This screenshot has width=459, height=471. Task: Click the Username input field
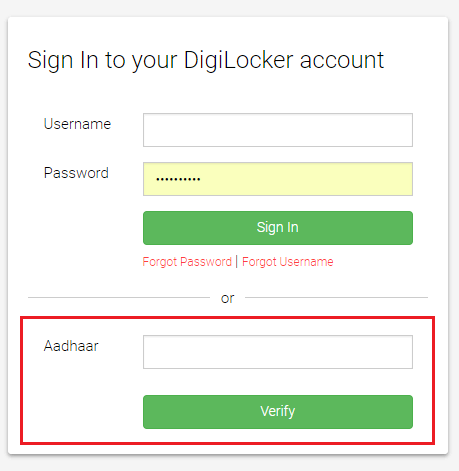click(278, 130)
